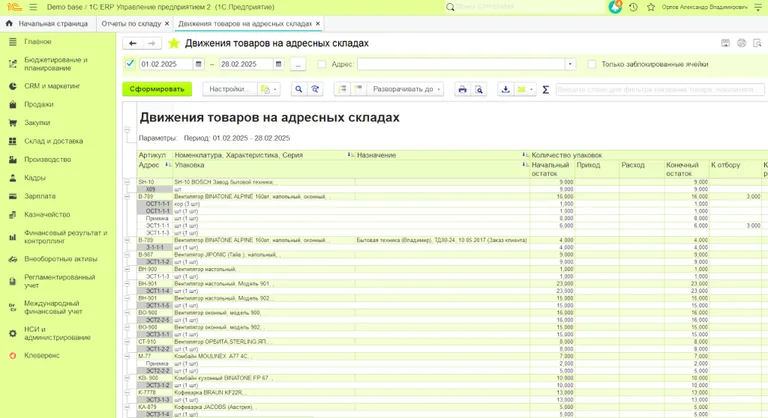The image size is (768, 418).
Task: Click the save report to file icon
Action: pos(505,89)
